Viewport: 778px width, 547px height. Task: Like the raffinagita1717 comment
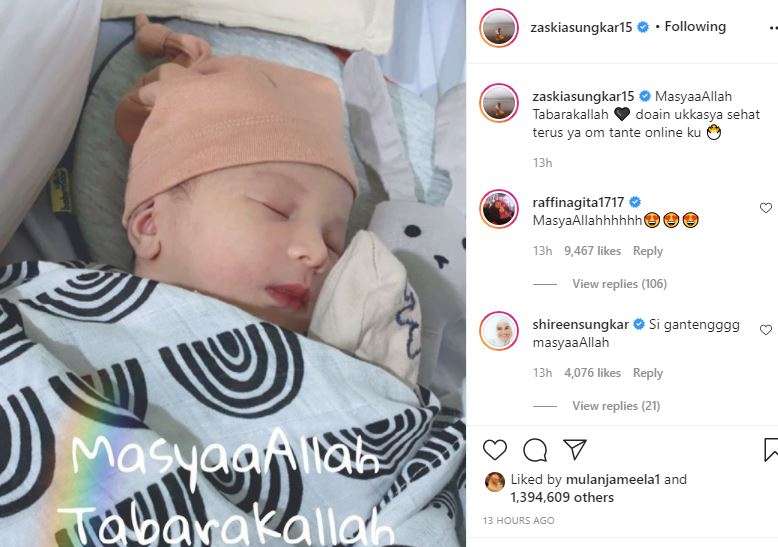coord(766,208)
